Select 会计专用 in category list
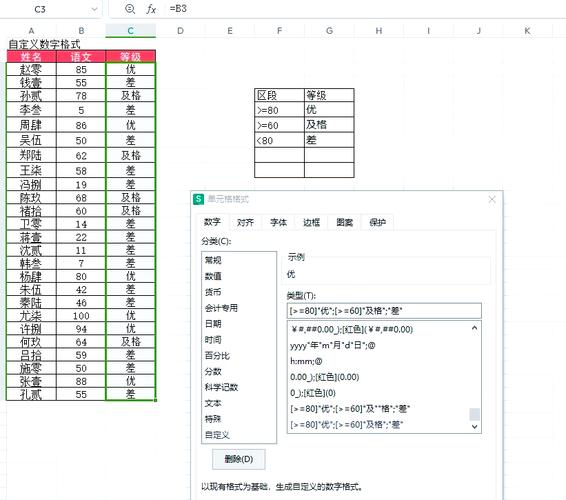 (x=239, y=308)
